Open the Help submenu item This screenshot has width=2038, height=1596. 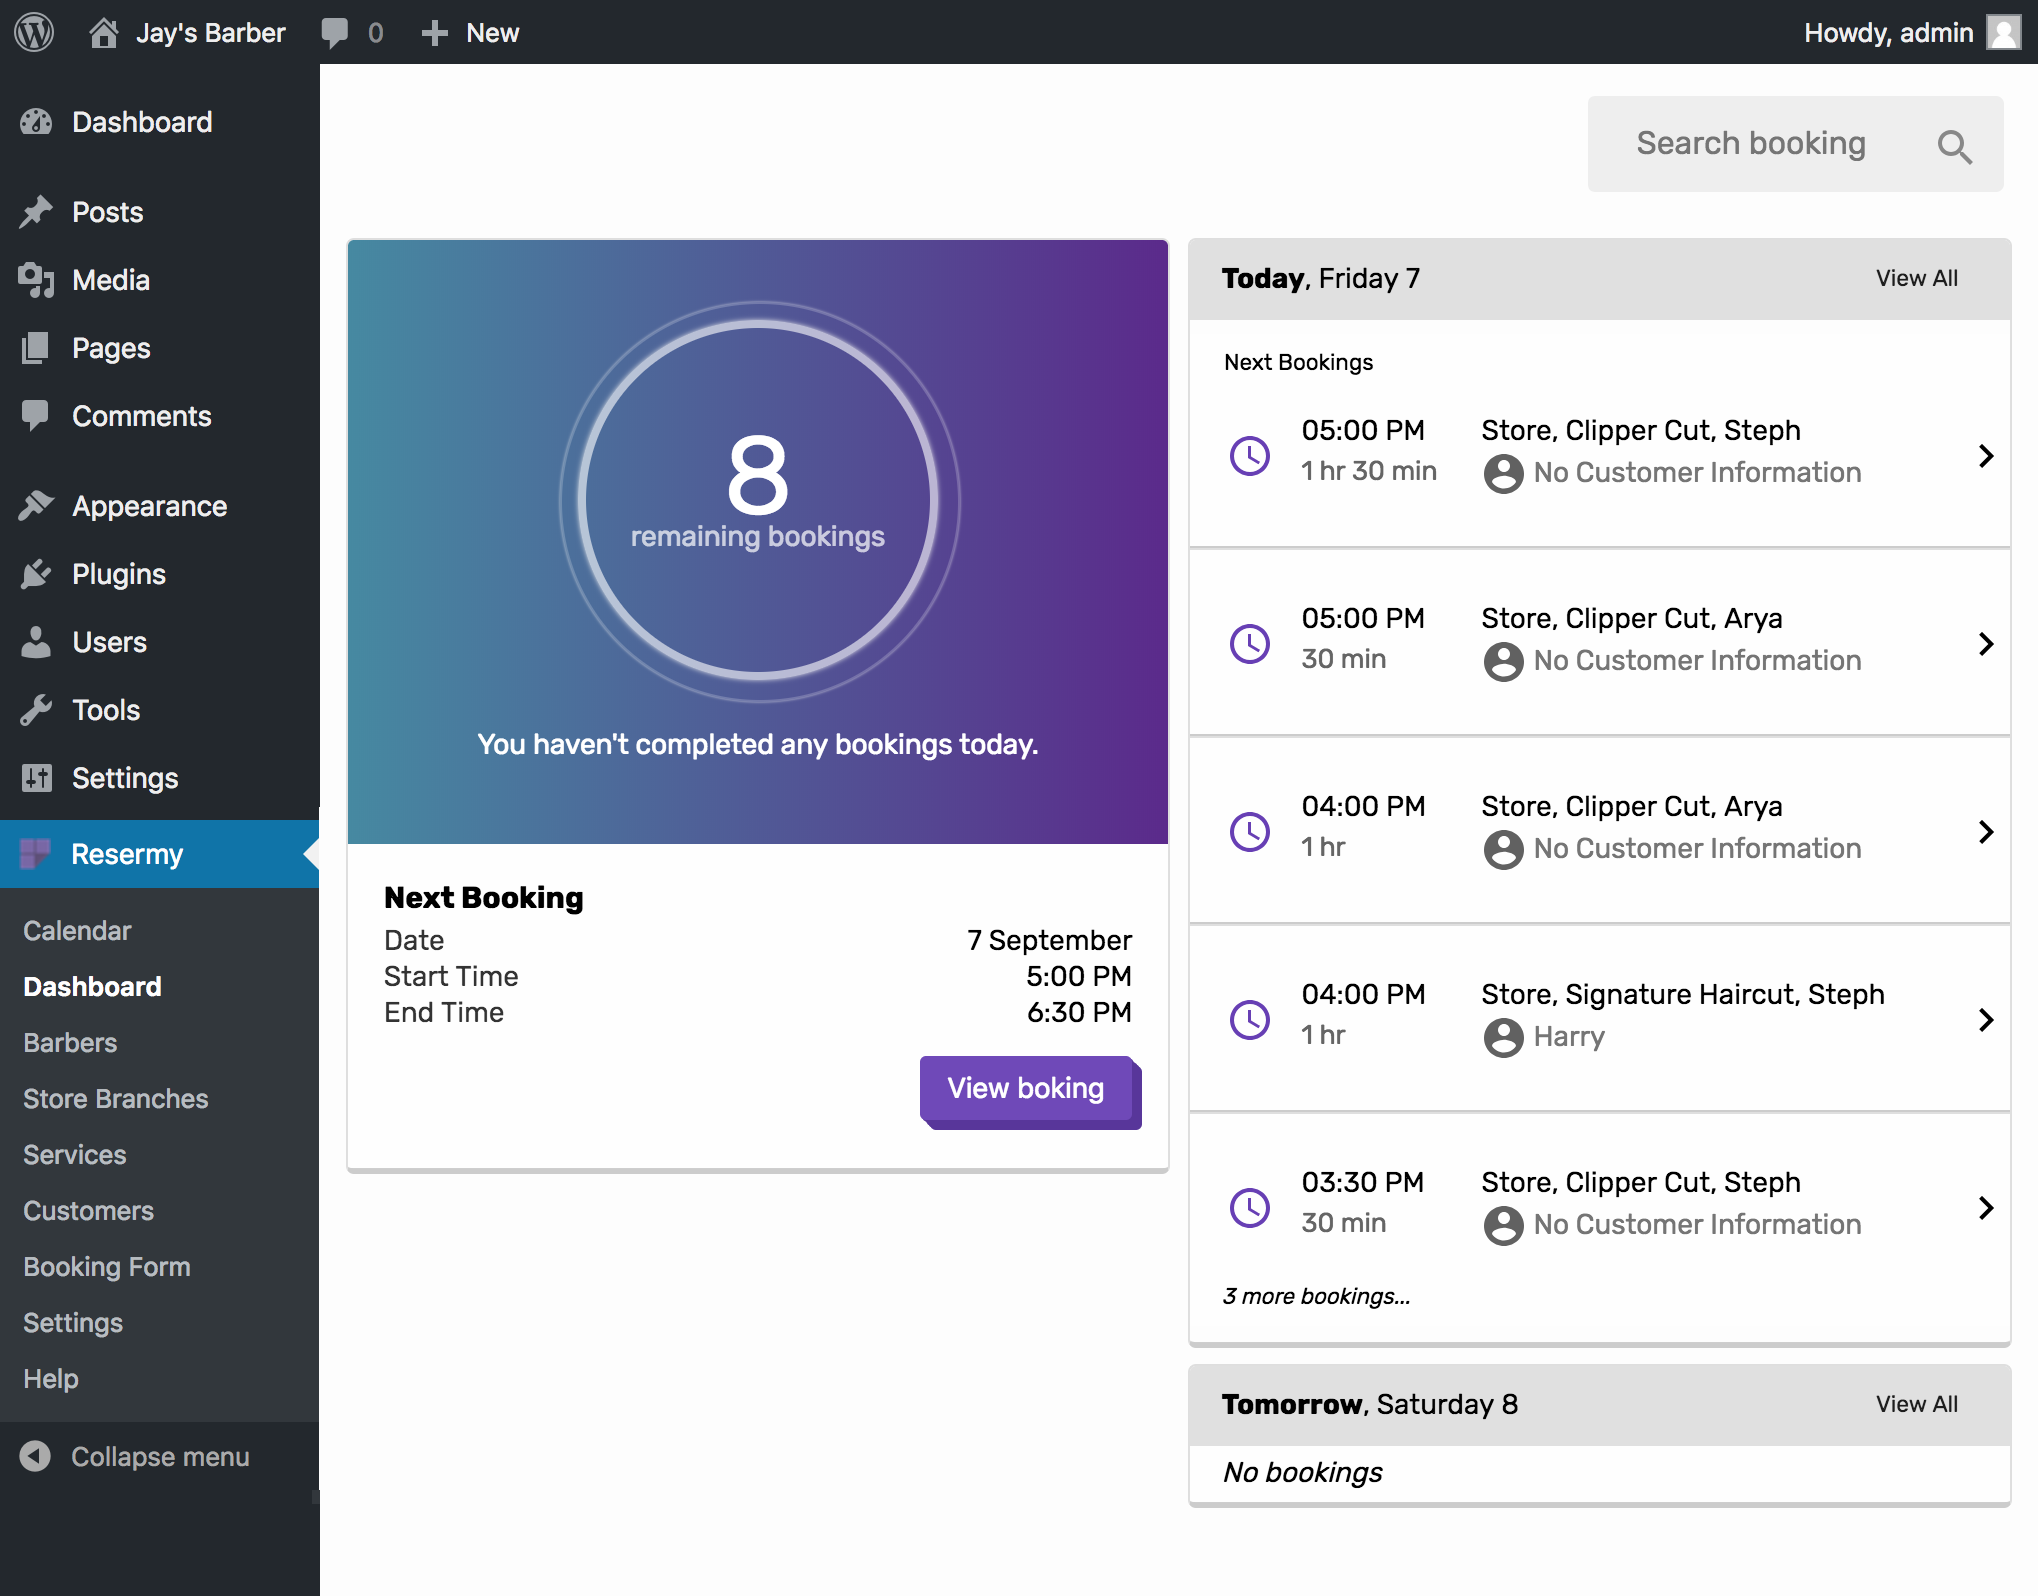[x=51, y=1379]
